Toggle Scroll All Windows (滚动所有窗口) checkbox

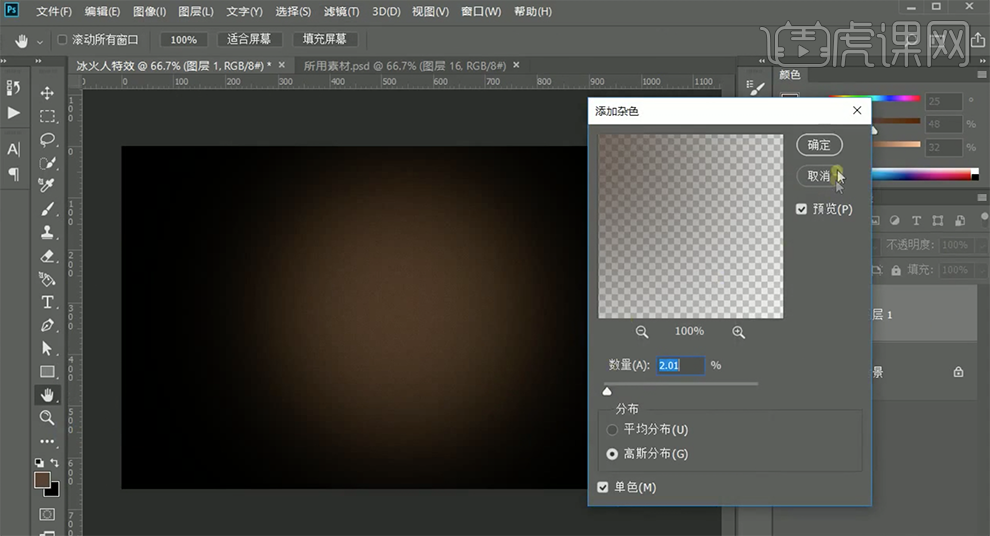tap(62, 40)
